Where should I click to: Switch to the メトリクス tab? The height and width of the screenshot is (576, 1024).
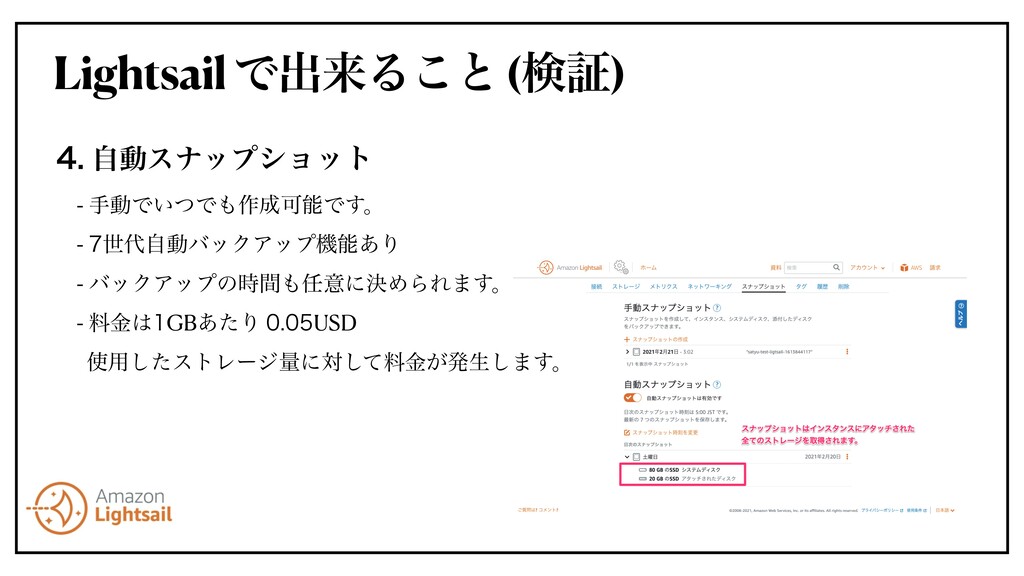tap(663, 287)
